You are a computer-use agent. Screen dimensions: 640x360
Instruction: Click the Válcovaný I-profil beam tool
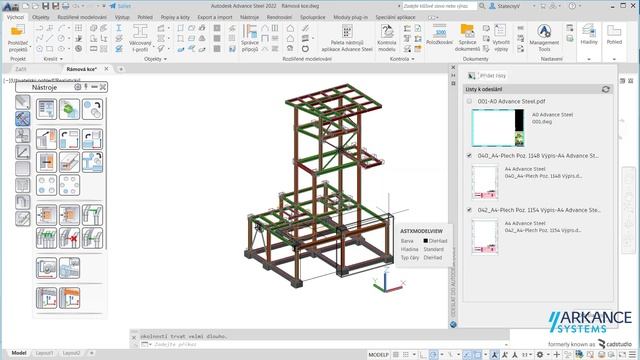[x=140, y=38]
